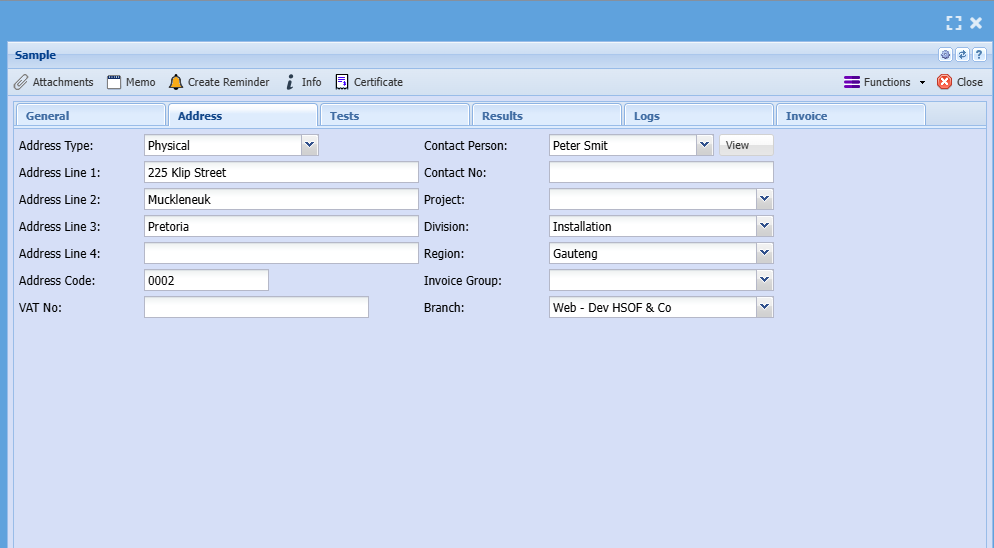Click the empty VAT No field
The height and width of the screenshot is (548, 994).
256,307
